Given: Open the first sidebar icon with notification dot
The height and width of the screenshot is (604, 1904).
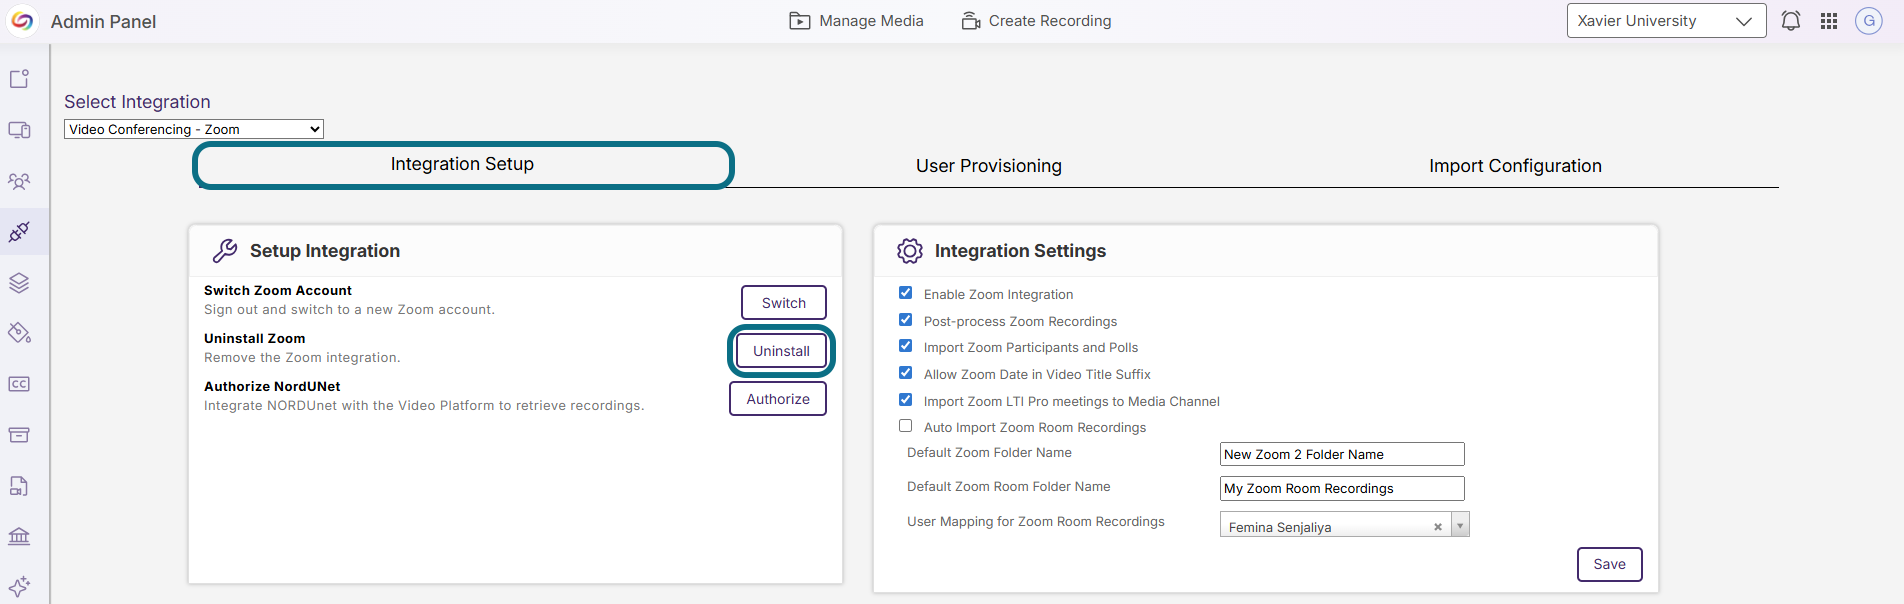Looking at the screenshot, I should [19, 79].
